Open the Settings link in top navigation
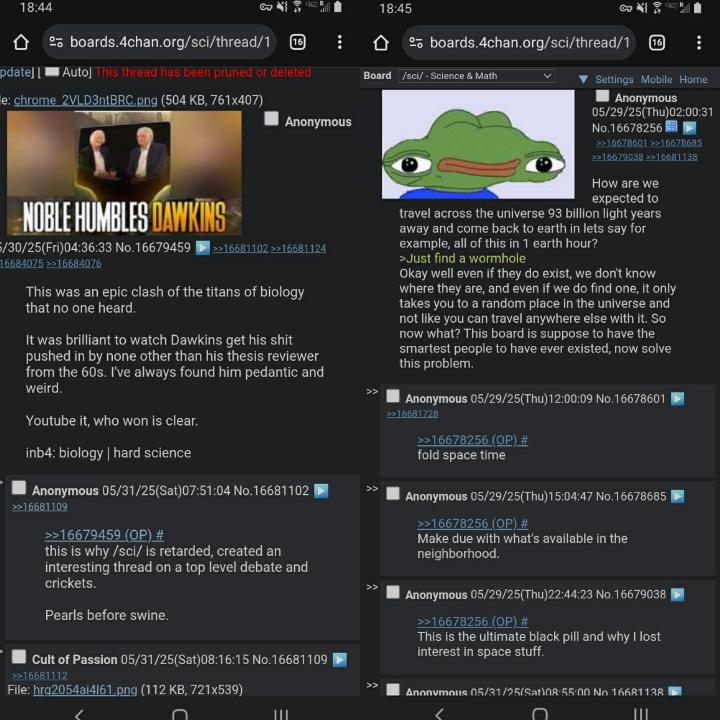Image resolution: width=720 pixels, height=720 pixels. coord(614,79)
